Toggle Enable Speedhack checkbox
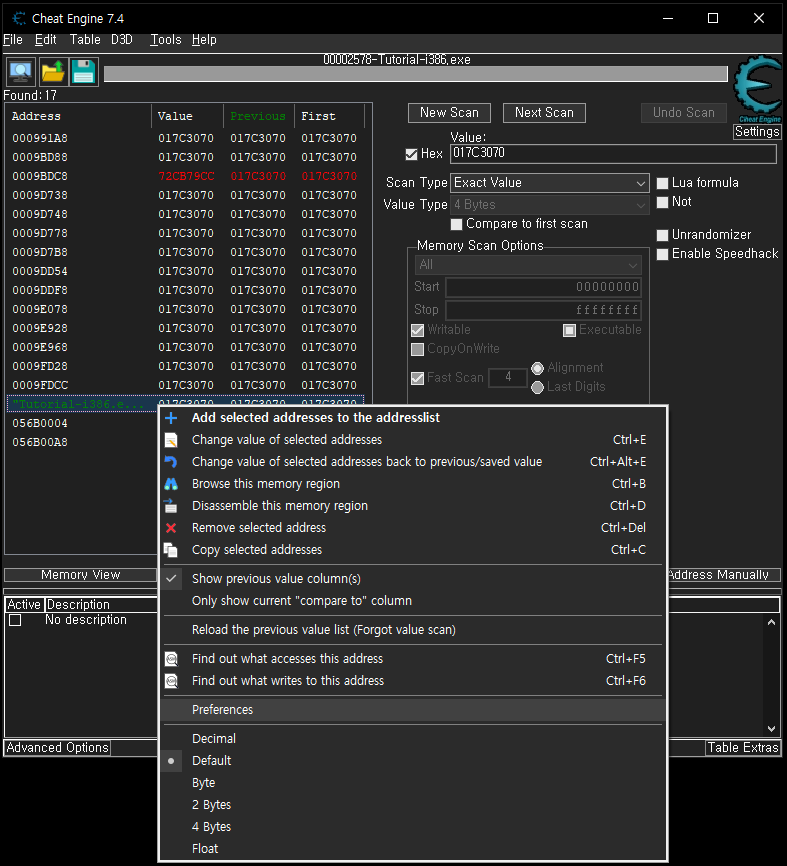 [663, 254]
